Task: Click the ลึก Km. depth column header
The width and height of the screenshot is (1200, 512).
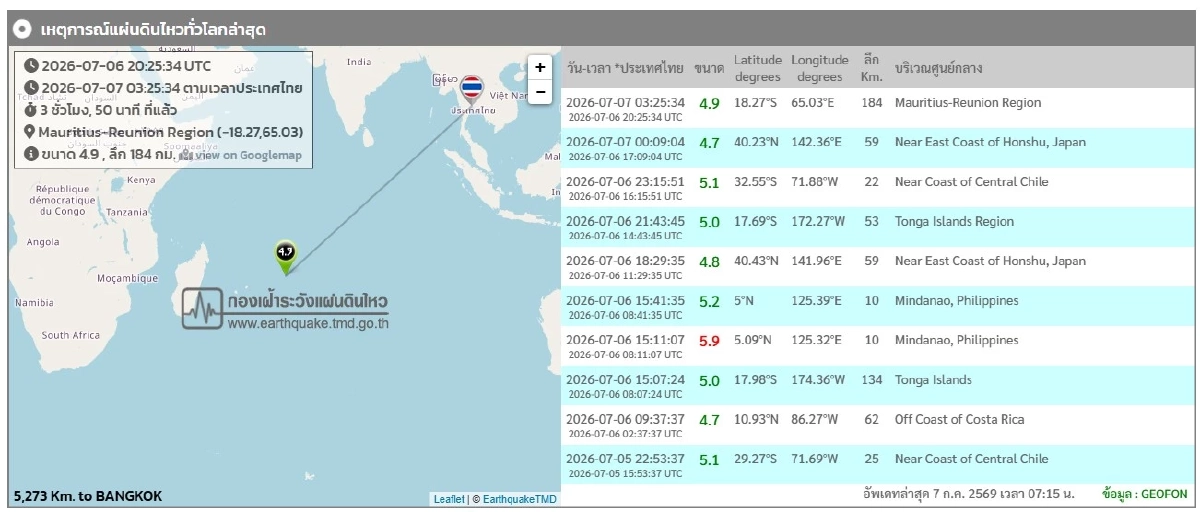Action: (x=872, y=68)
